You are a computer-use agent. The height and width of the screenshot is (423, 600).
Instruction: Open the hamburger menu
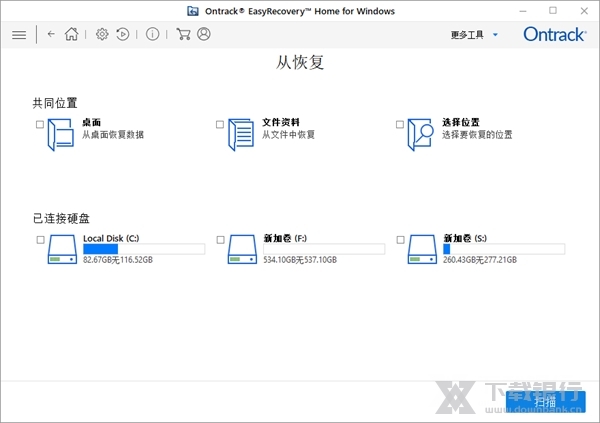(19, 35)
